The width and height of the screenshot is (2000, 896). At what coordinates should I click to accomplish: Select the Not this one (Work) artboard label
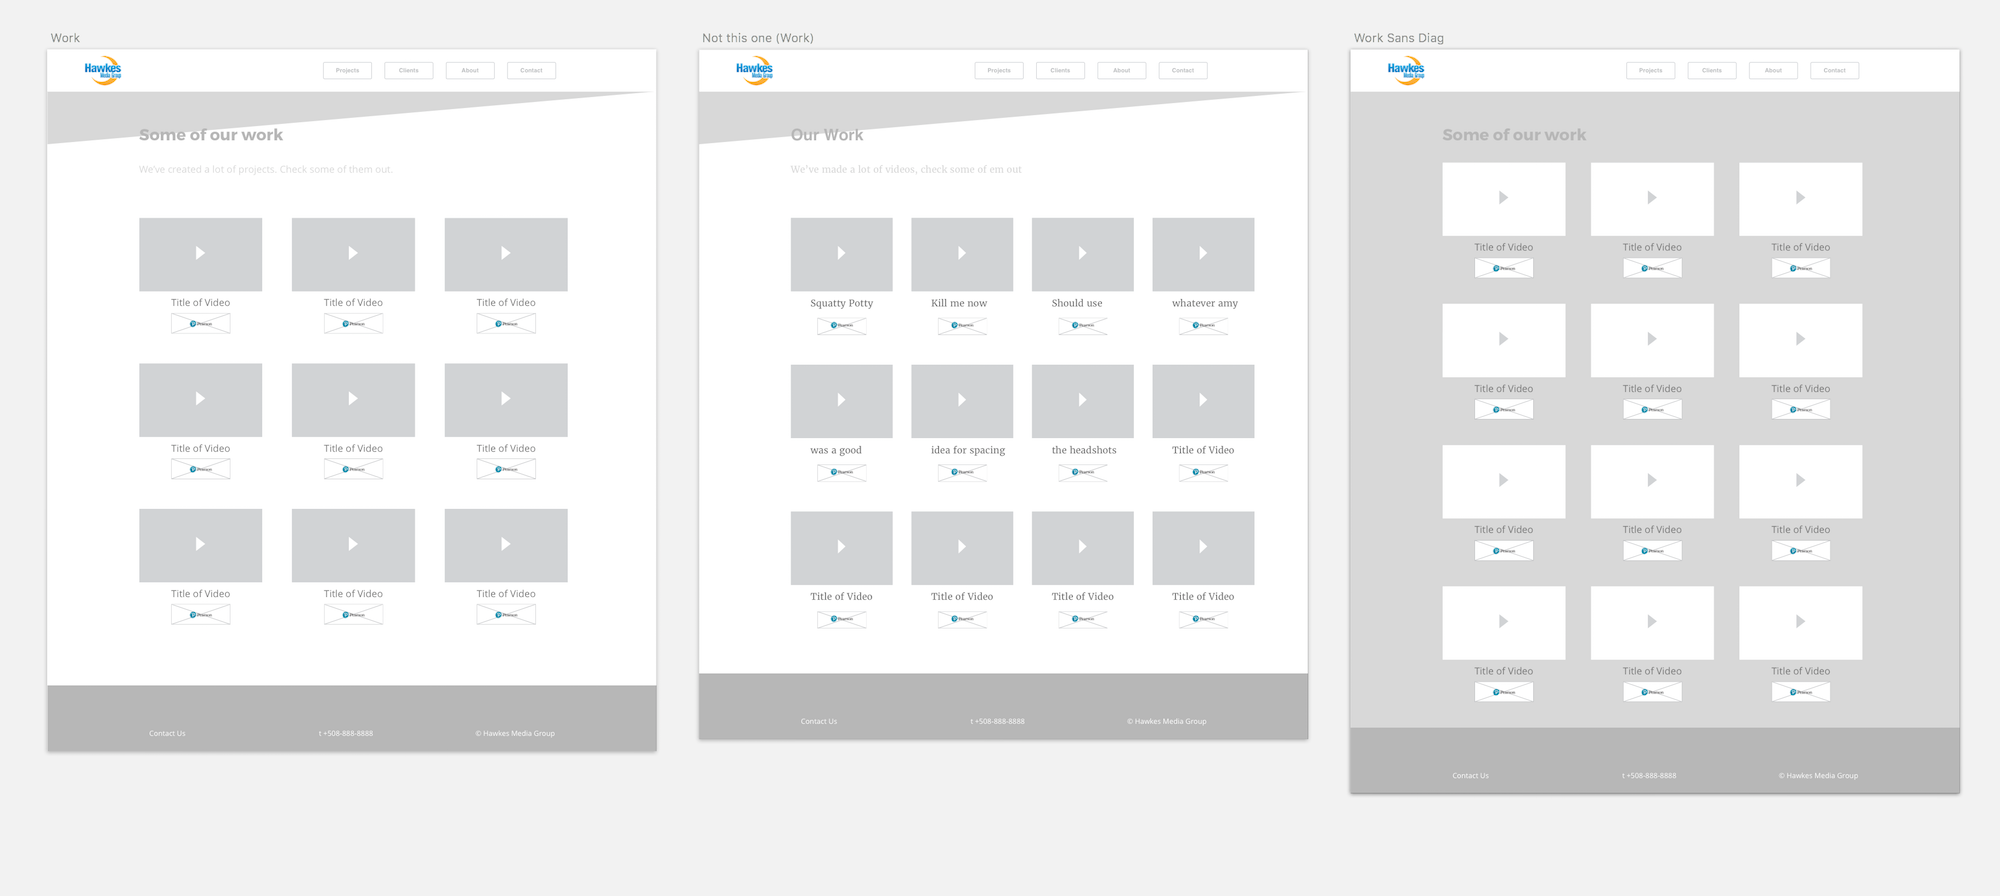[x=758, y=38]
